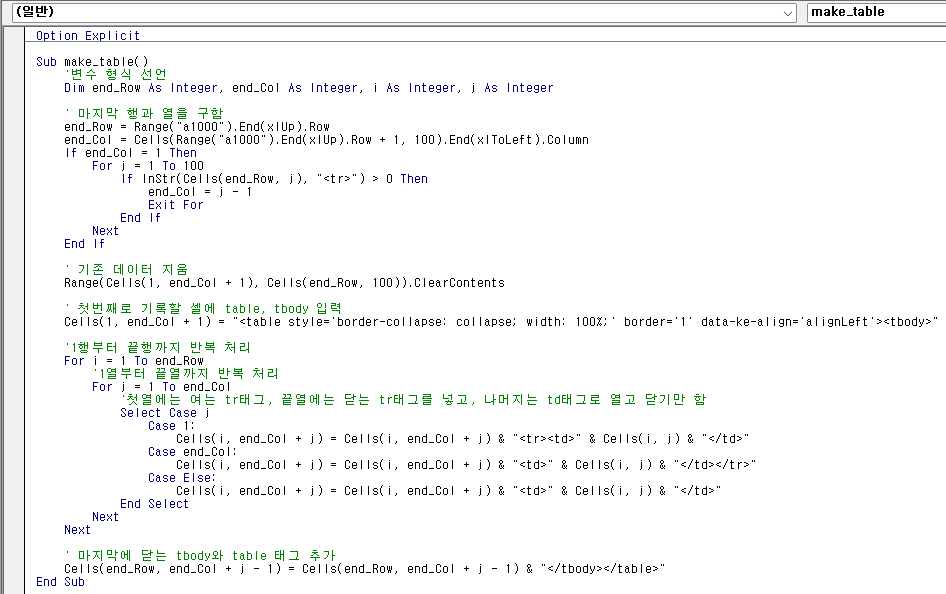Click the ClearContents Range line
946x594 pixels.
click(284, 283)
